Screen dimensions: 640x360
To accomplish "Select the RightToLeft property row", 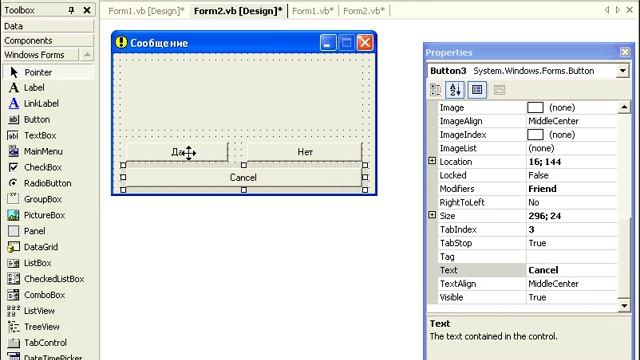I will [x=527, y=202].
